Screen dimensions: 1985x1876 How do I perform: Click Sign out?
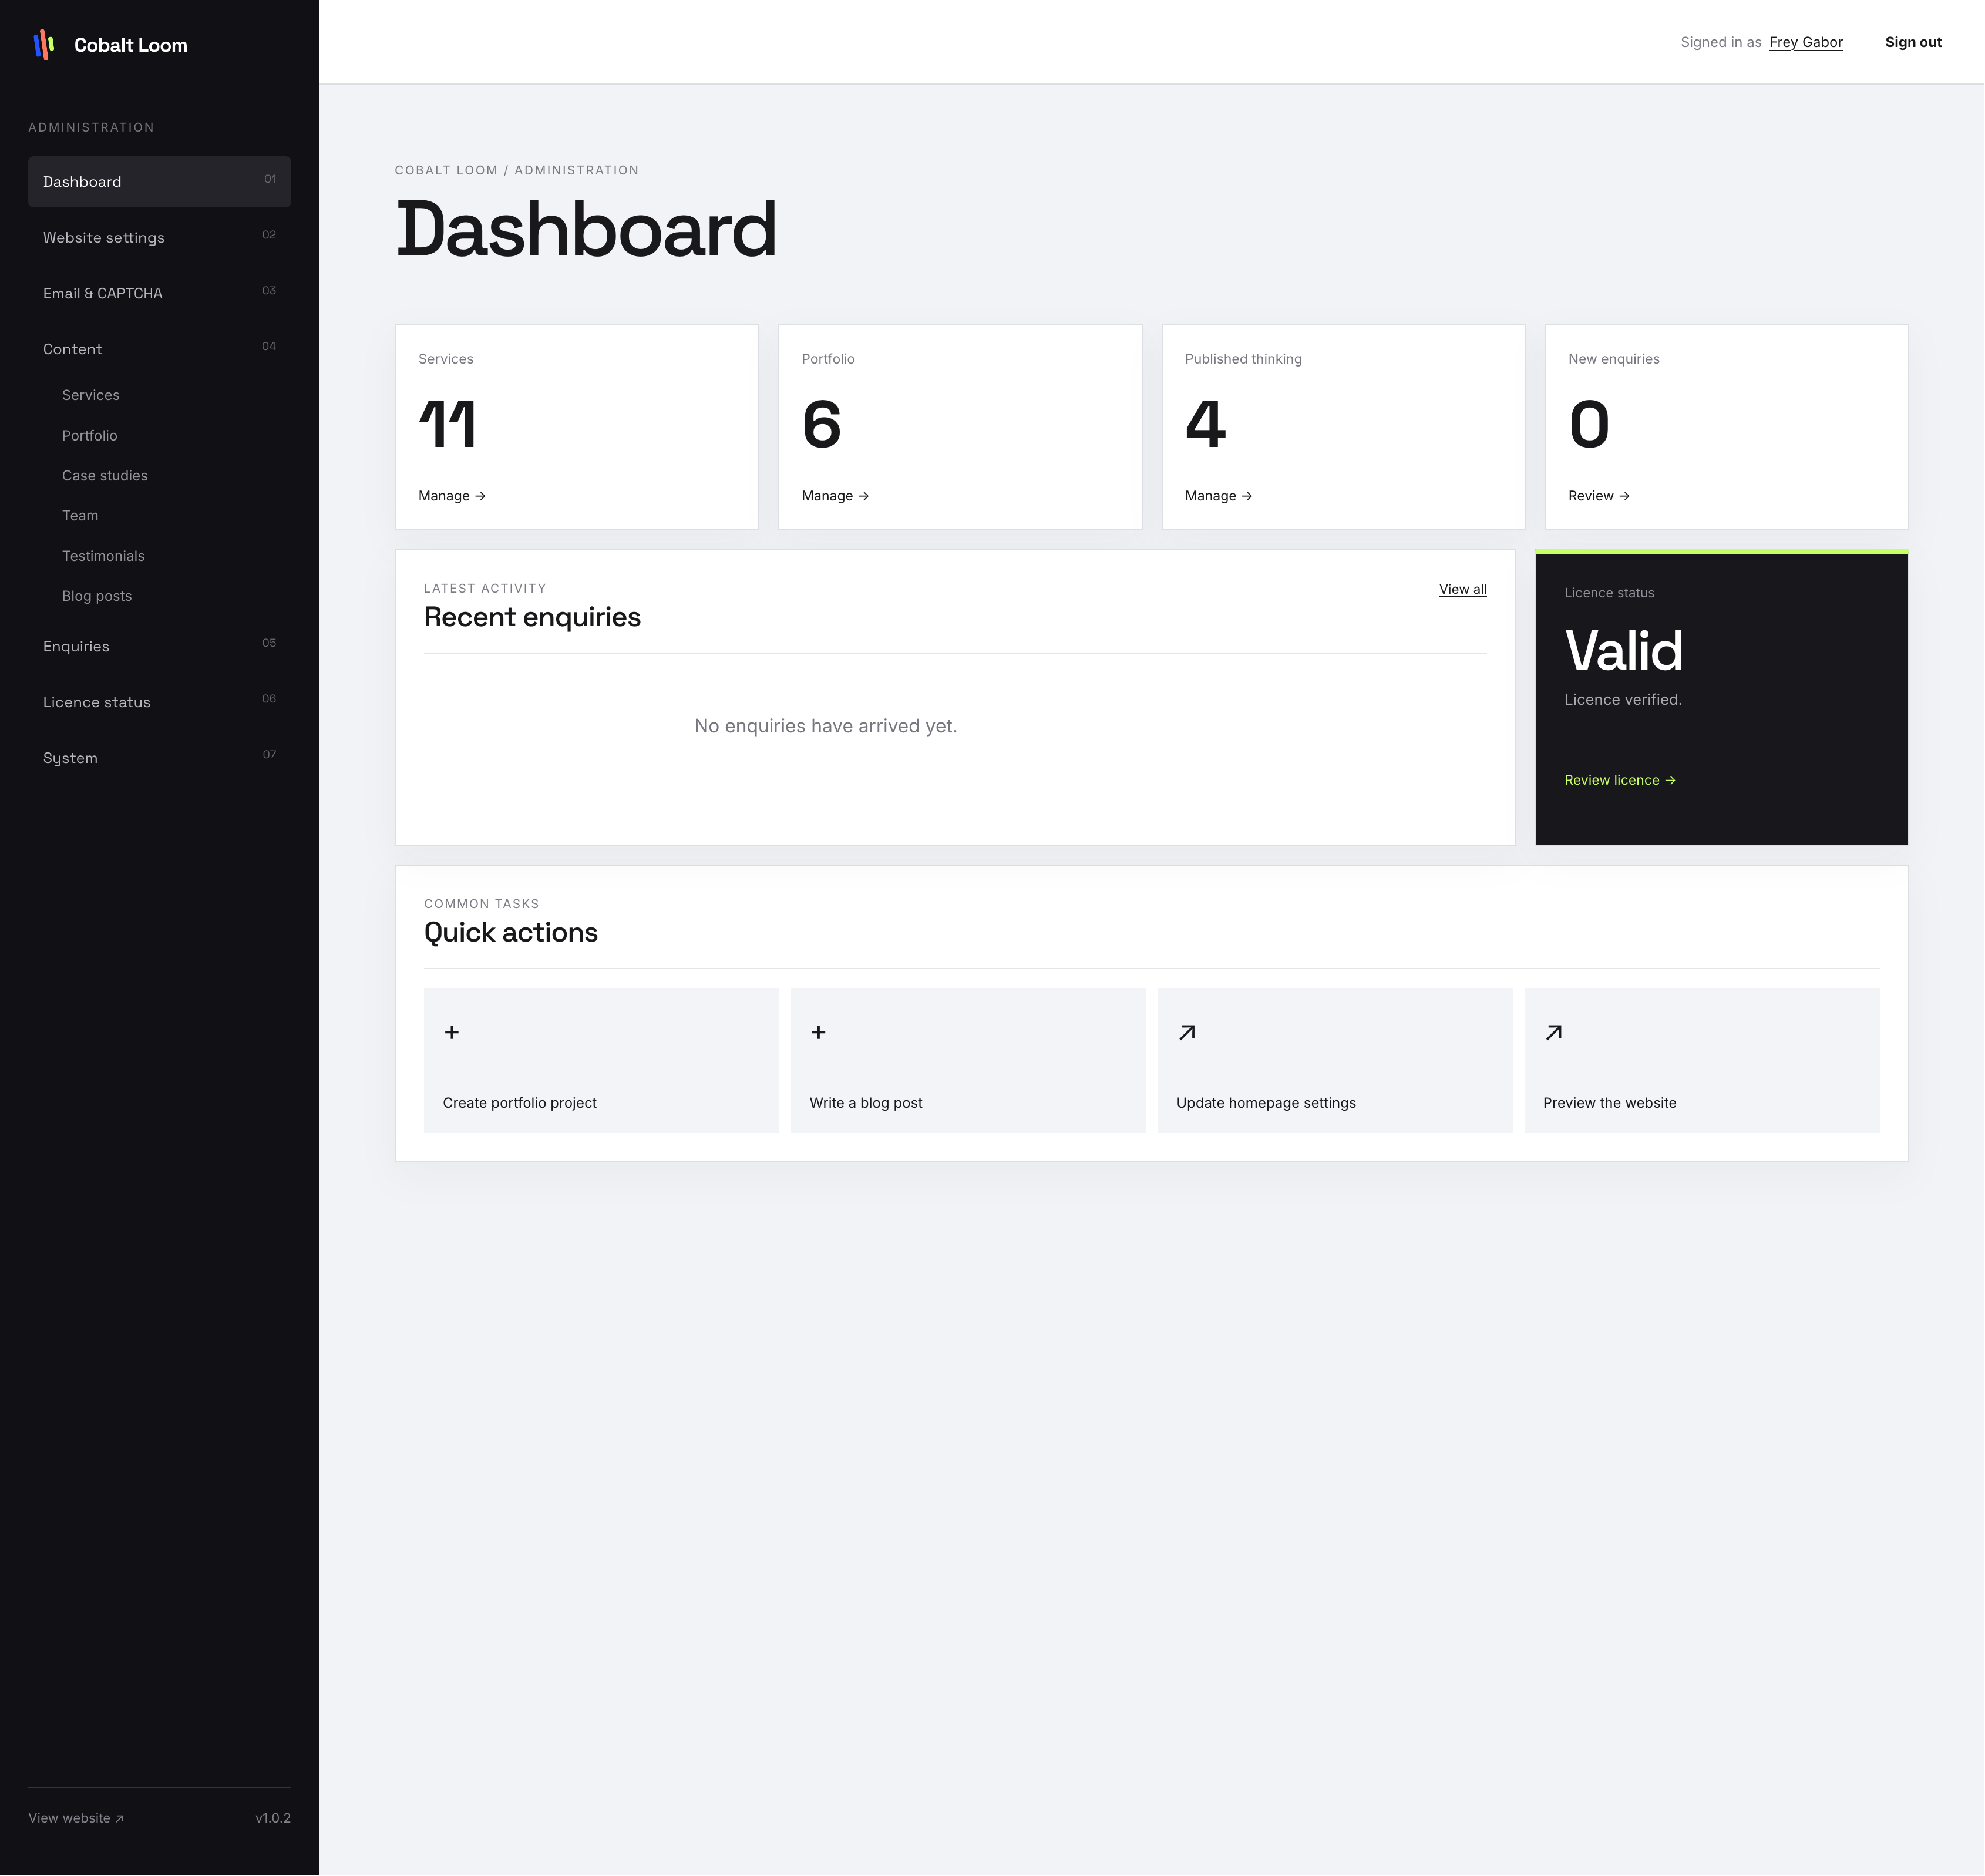[x=1913, y=42]
